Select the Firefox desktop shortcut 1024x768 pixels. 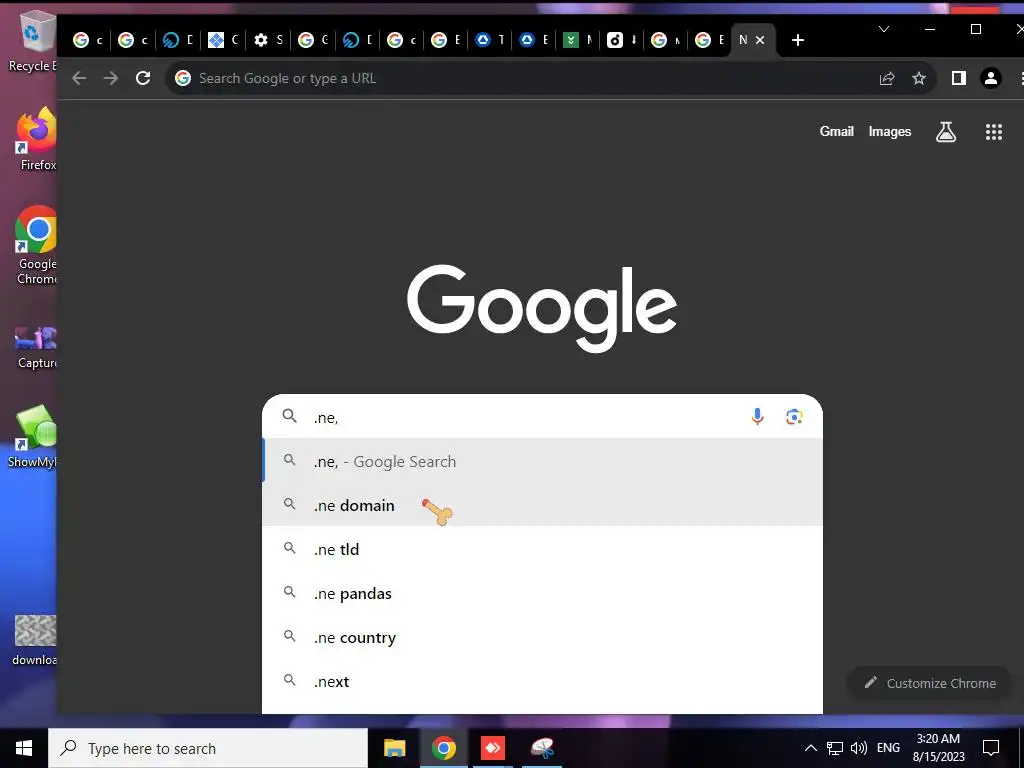37,140
